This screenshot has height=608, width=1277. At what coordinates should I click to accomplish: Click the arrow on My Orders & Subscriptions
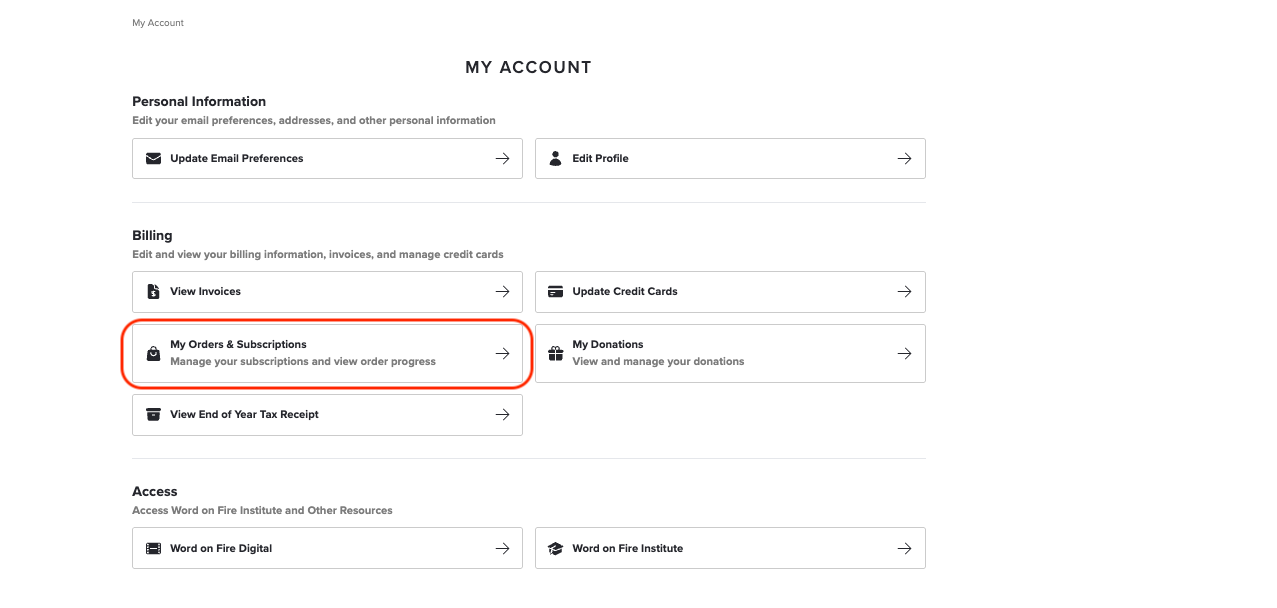click(x=502, y=353)
